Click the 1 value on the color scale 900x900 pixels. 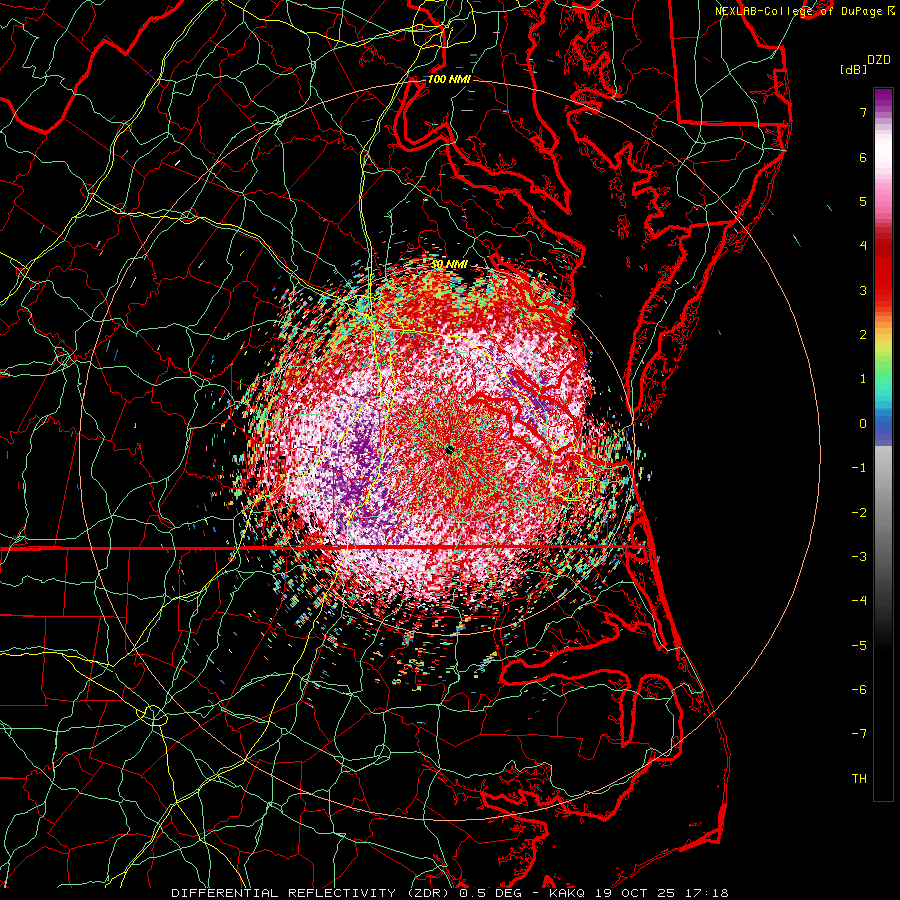coord(863,379)
